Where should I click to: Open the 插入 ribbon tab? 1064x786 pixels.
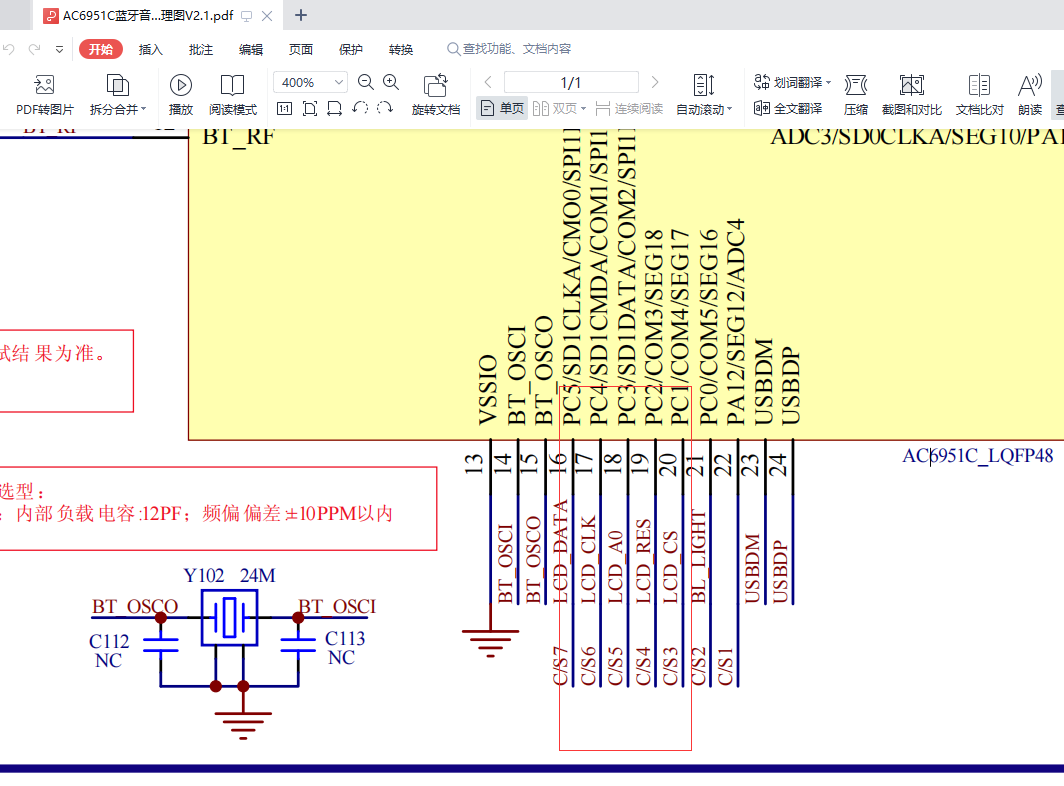pos(151,49)
